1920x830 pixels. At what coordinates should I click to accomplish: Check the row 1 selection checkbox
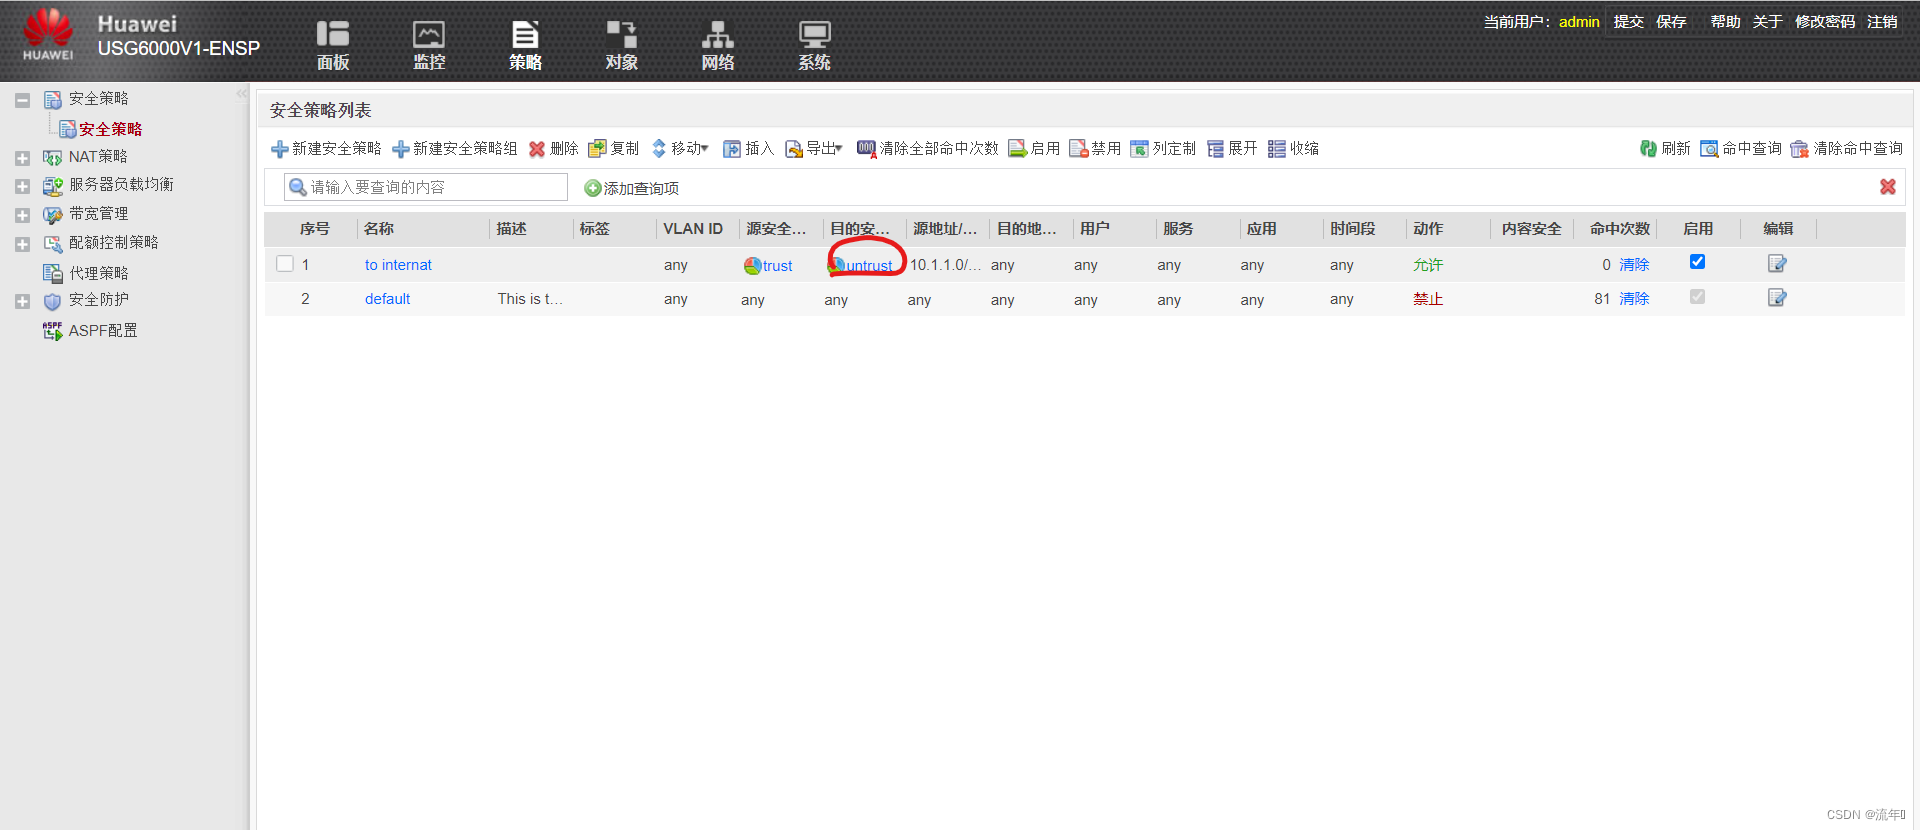(x=285, y=264)
